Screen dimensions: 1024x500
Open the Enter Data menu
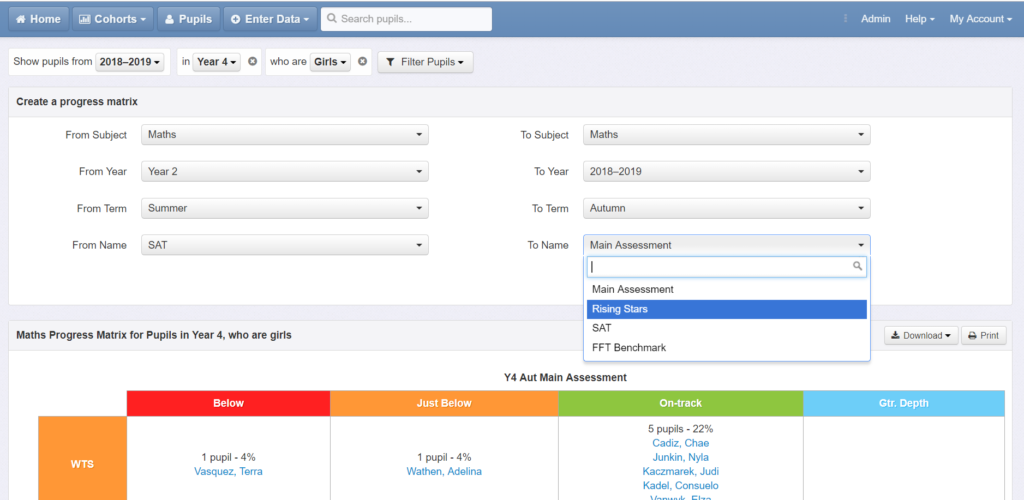[x=270, y=19]
